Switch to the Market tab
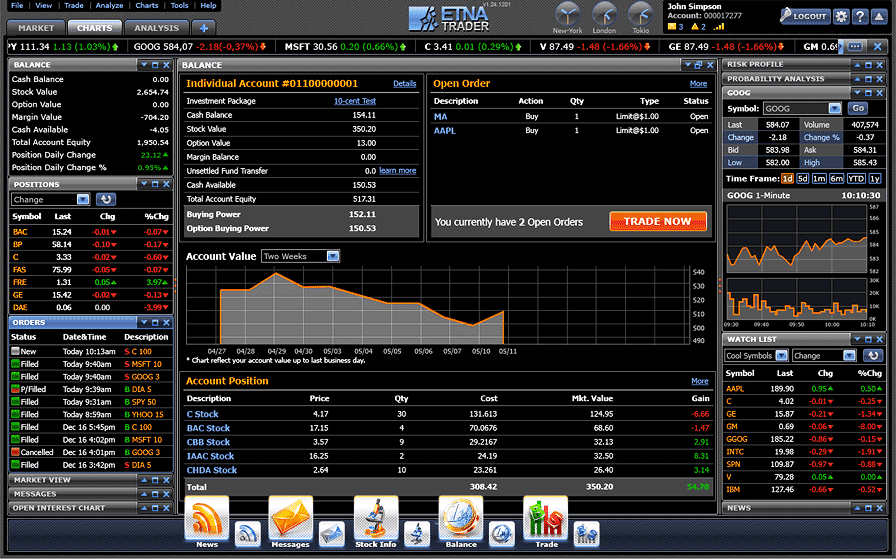Screen dimensions: 896x560 [x=36, y=27]
